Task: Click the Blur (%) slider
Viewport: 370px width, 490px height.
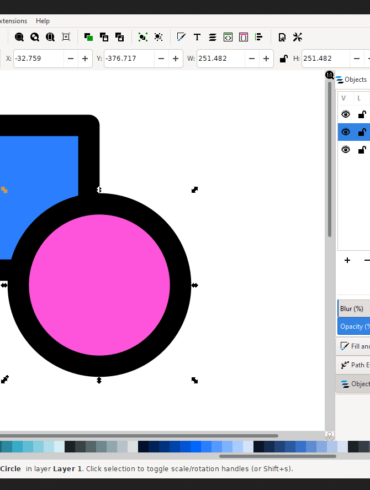Action: coord(354,308)
